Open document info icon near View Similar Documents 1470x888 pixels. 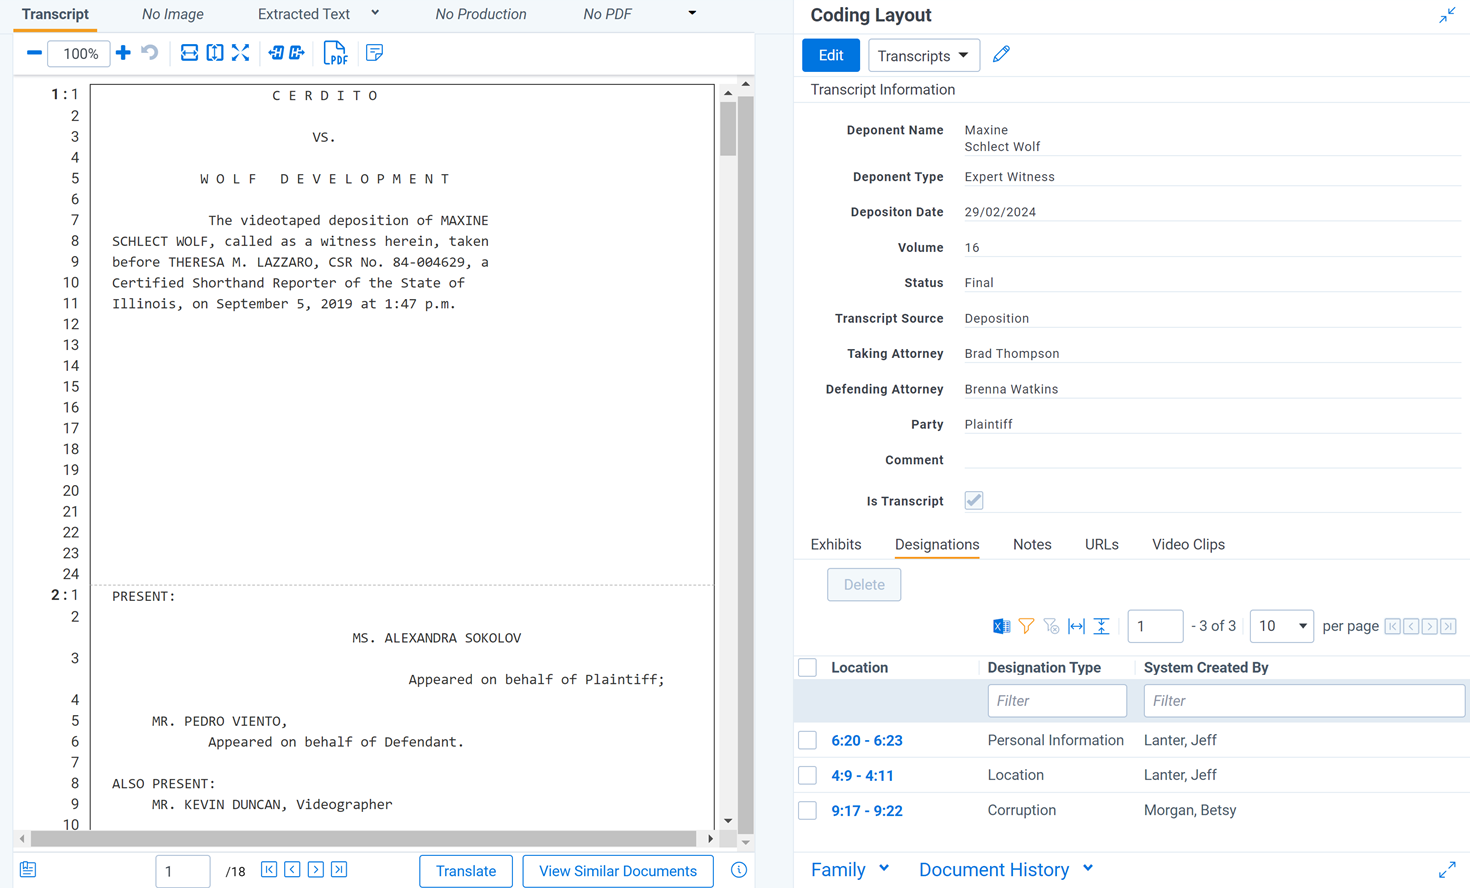click(x=739, y=870)
